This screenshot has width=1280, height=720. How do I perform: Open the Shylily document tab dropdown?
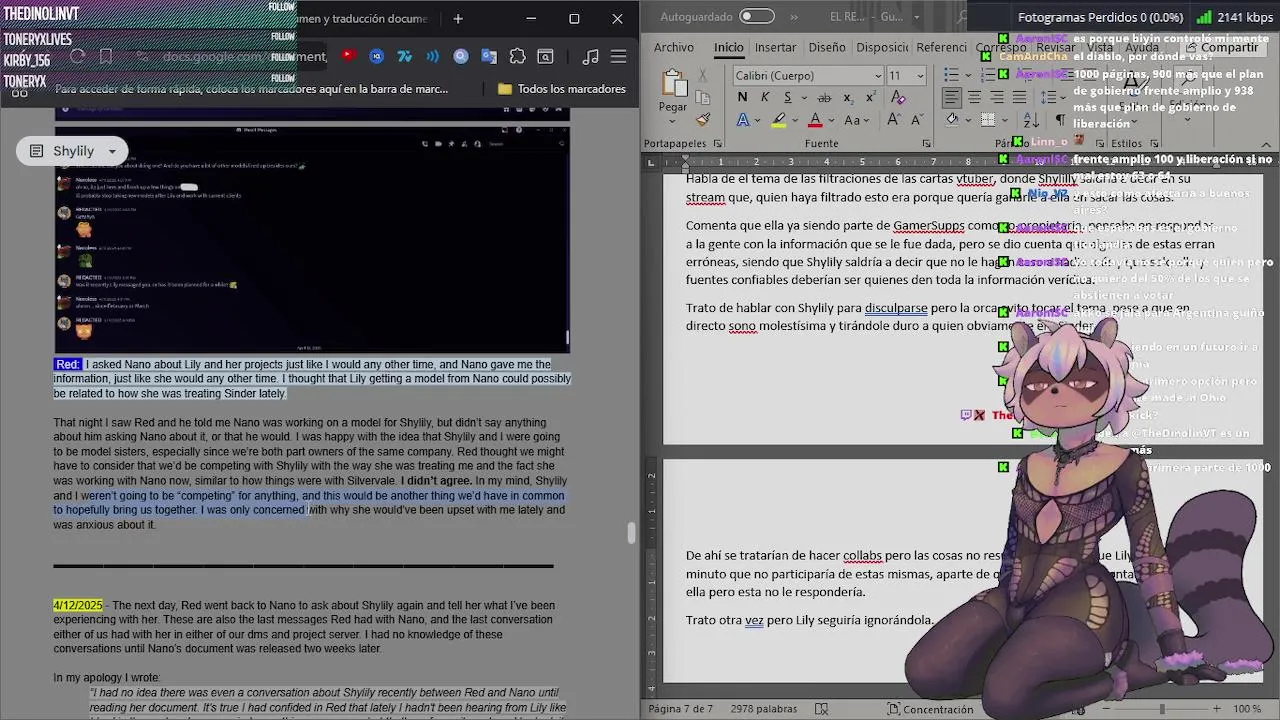point(112,151)
